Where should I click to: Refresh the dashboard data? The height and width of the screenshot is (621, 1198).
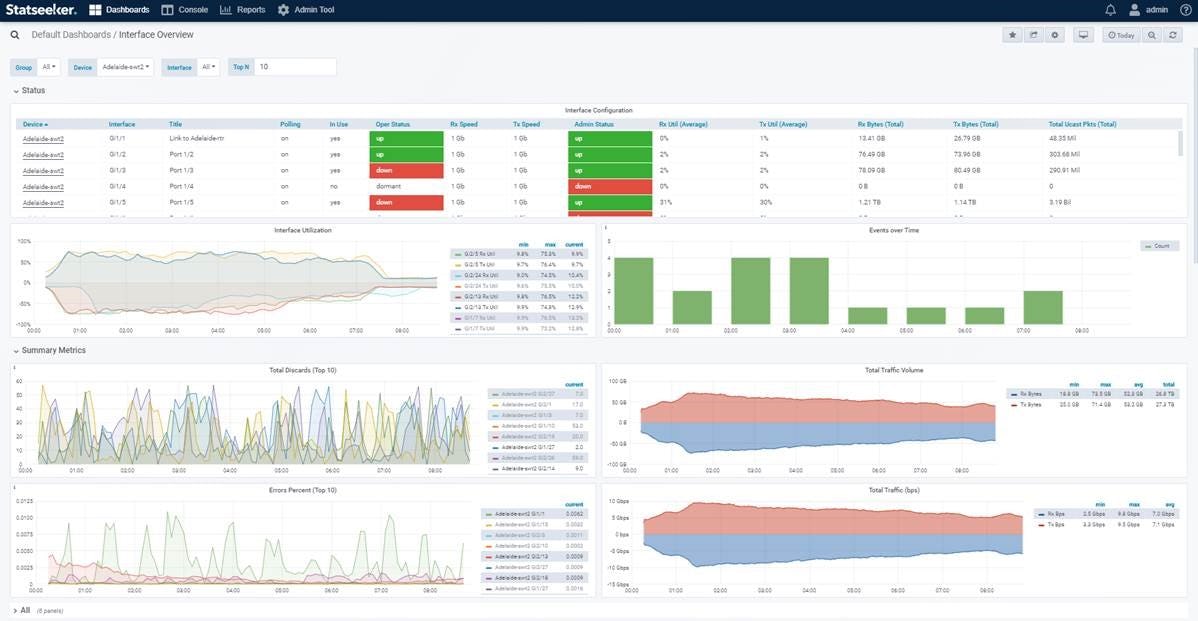point(1173,34)
